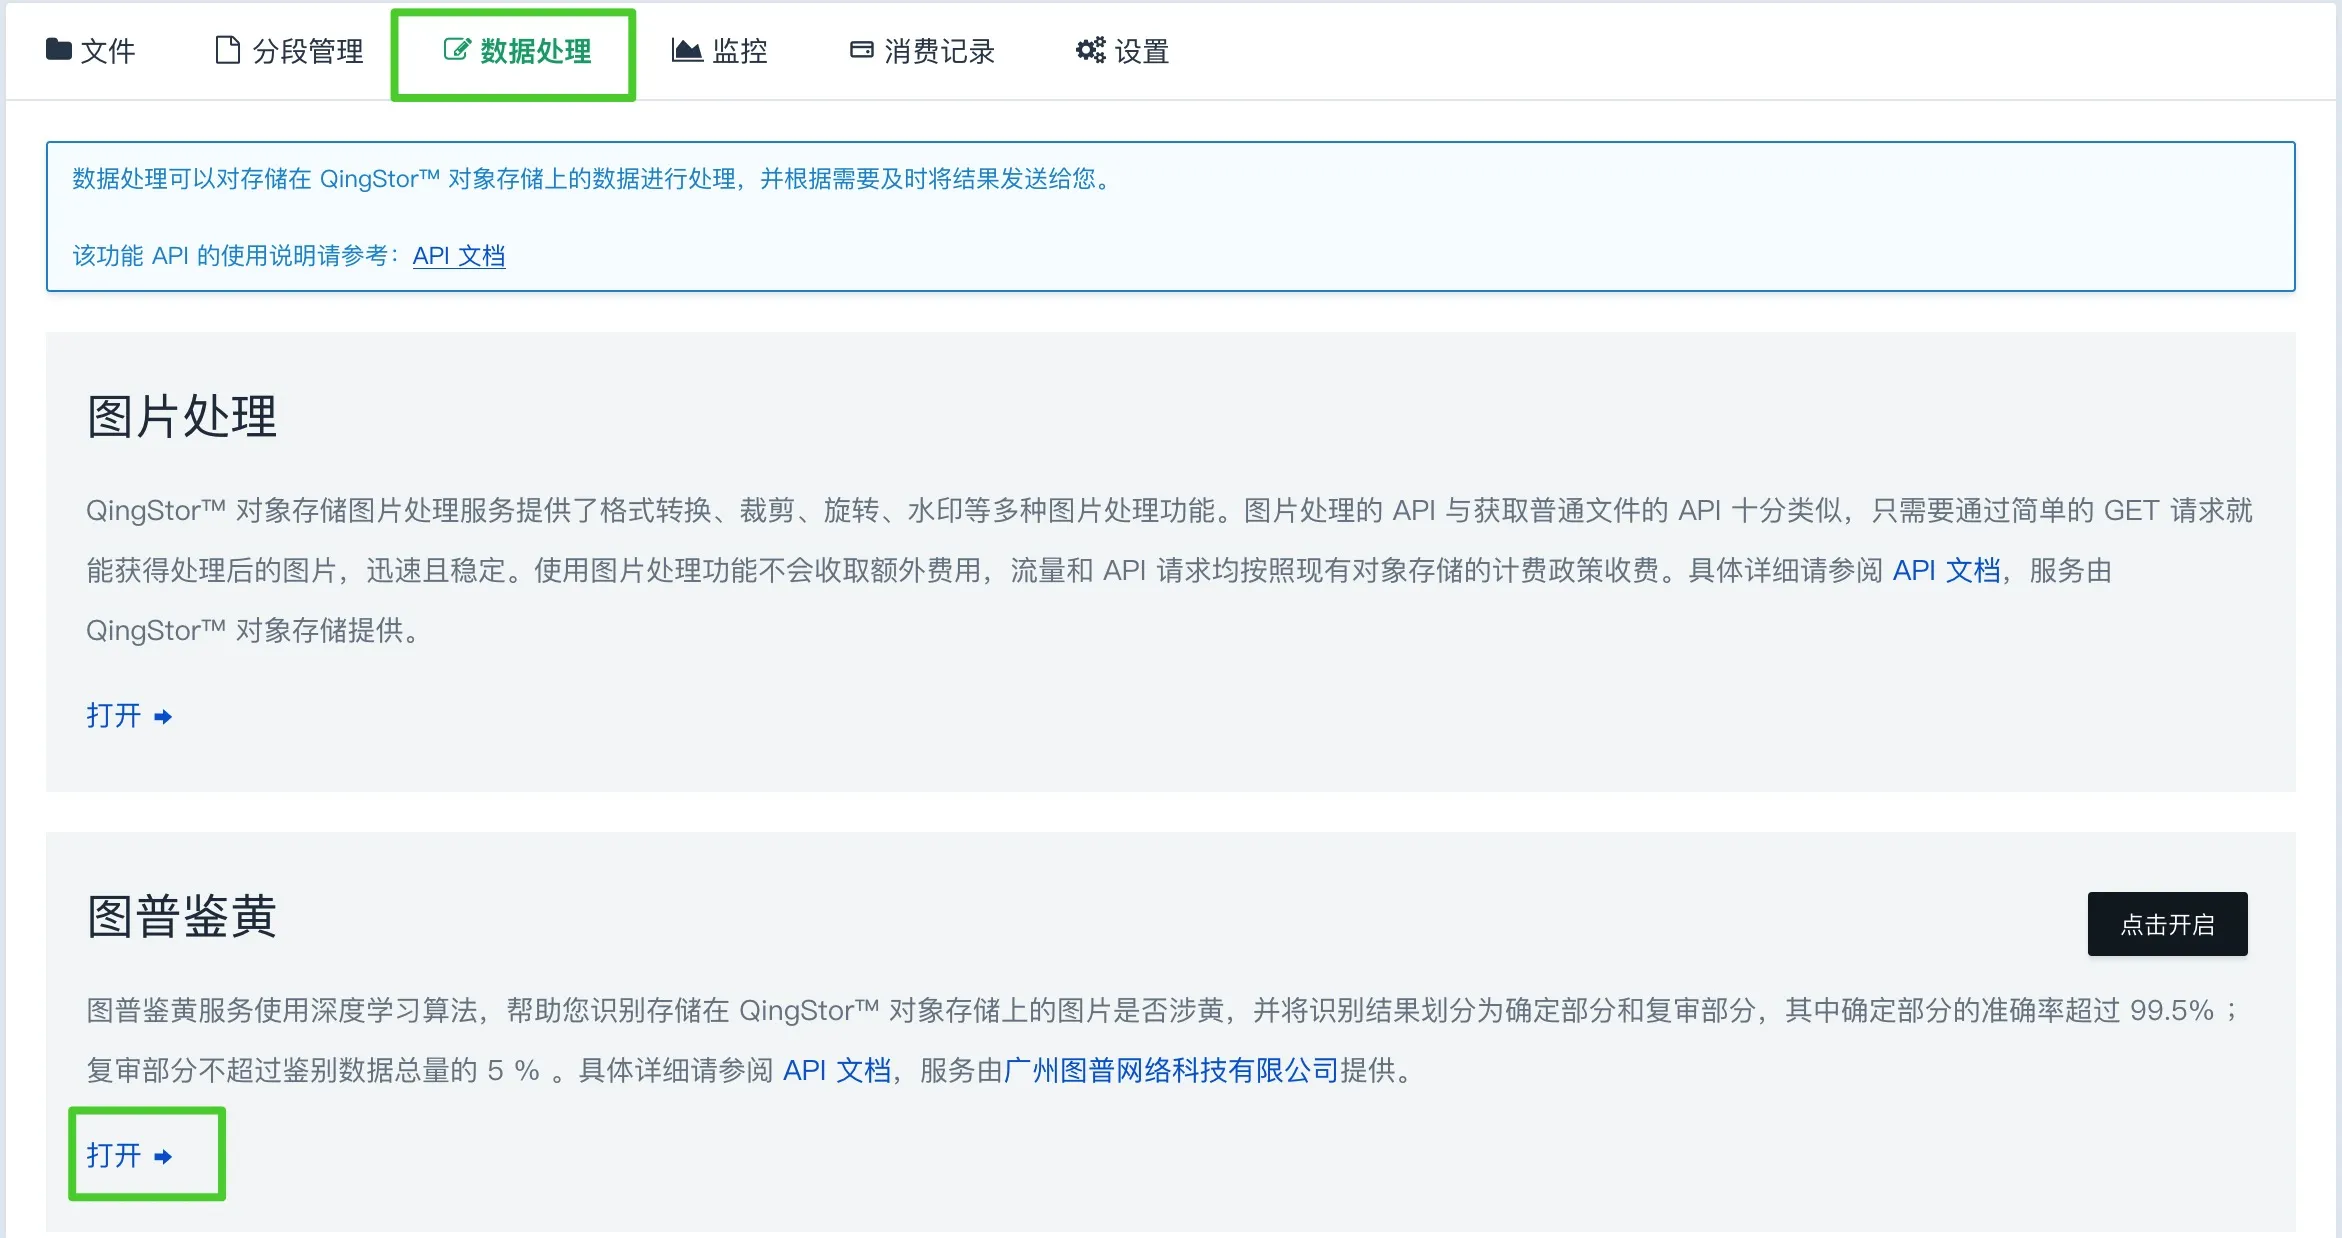
Task: Open API 文档 link in 图片处理 description
Action: click(1946, 571)
